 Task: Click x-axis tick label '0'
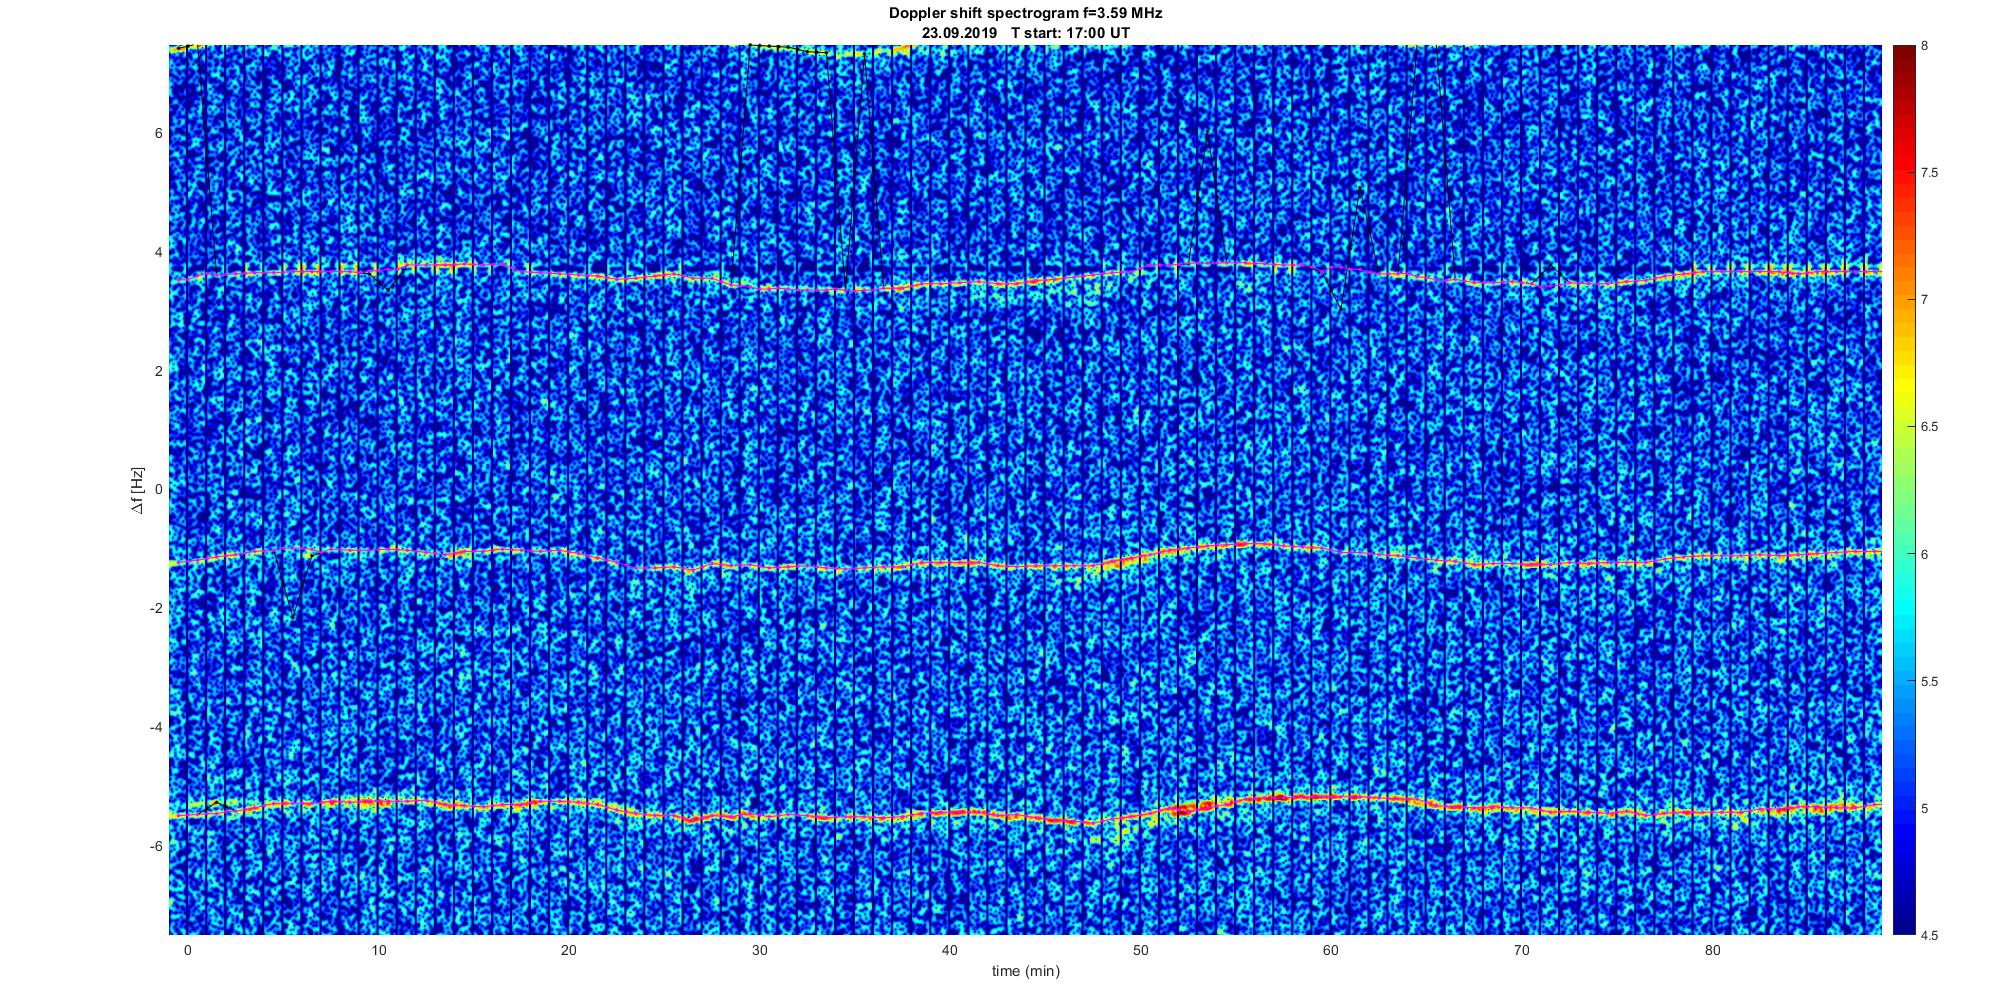pyautogui.click(x=187, y=950)
